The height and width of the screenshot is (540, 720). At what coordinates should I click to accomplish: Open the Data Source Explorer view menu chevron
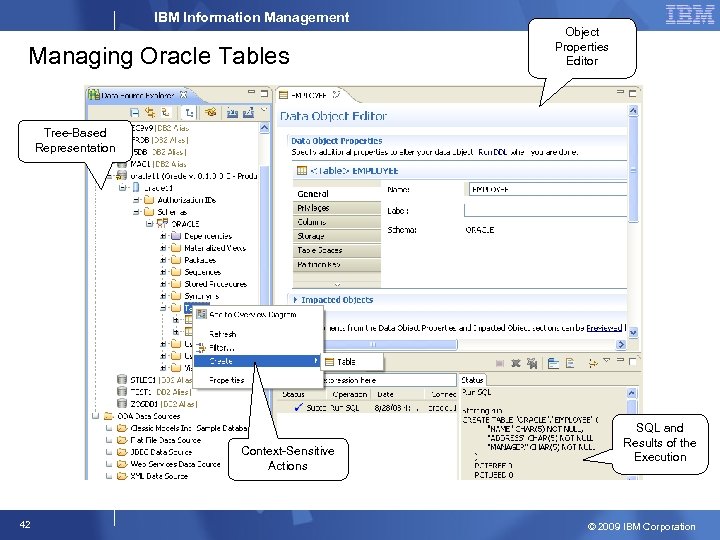pyautogui.click(x=263, y=110)
